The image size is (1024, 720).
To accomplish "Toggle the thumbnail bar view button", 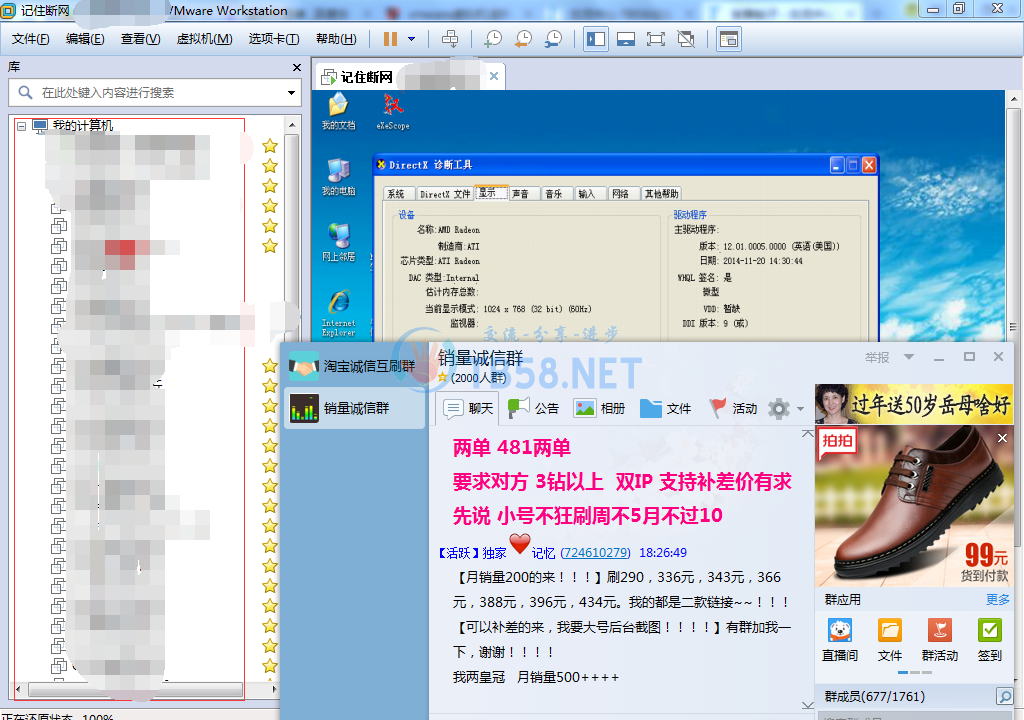I will 626,39.
